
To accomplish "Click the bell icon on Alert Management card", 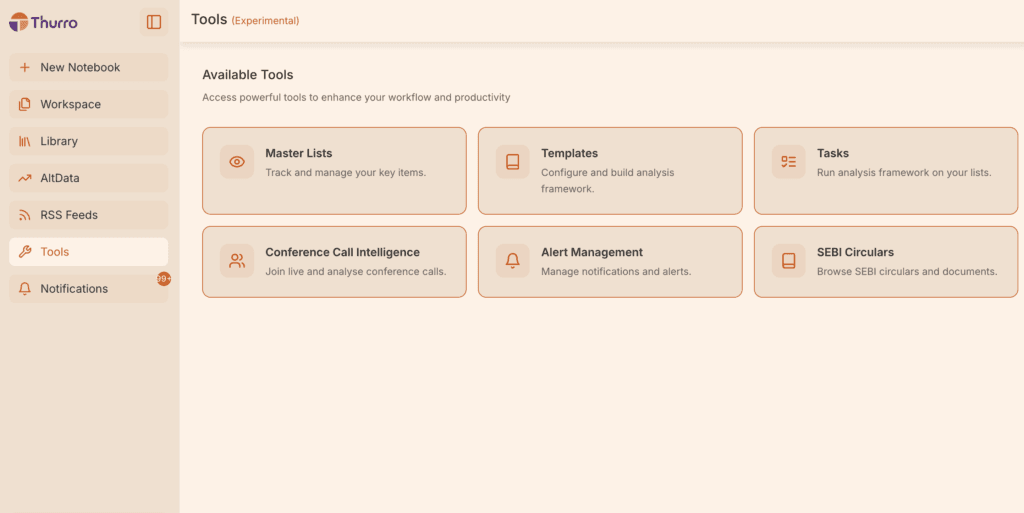I will (x=513, y=261).
